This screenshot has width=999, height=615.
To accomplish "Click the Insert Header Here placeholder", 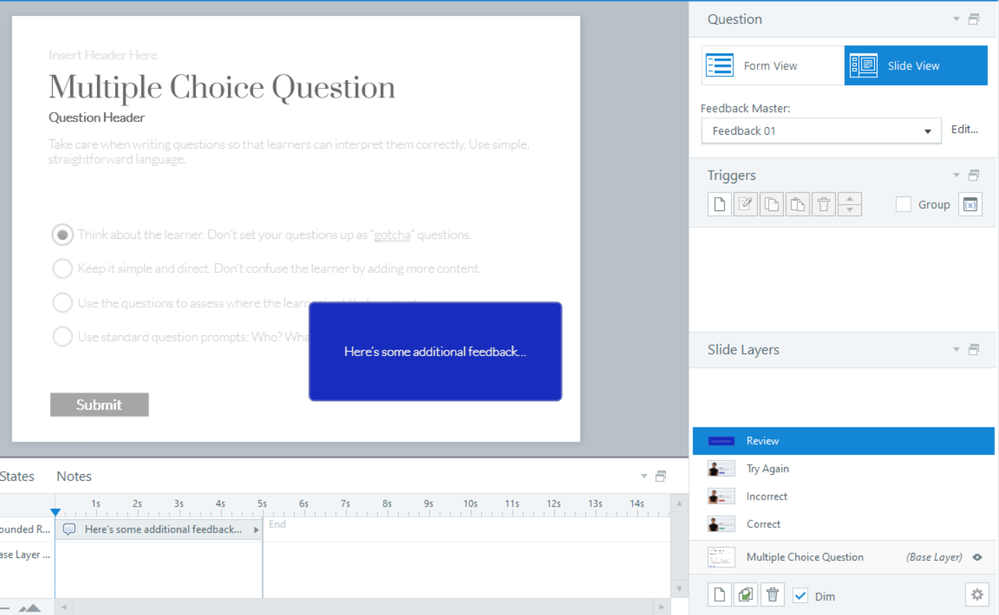I will click(x=103, y=55).
